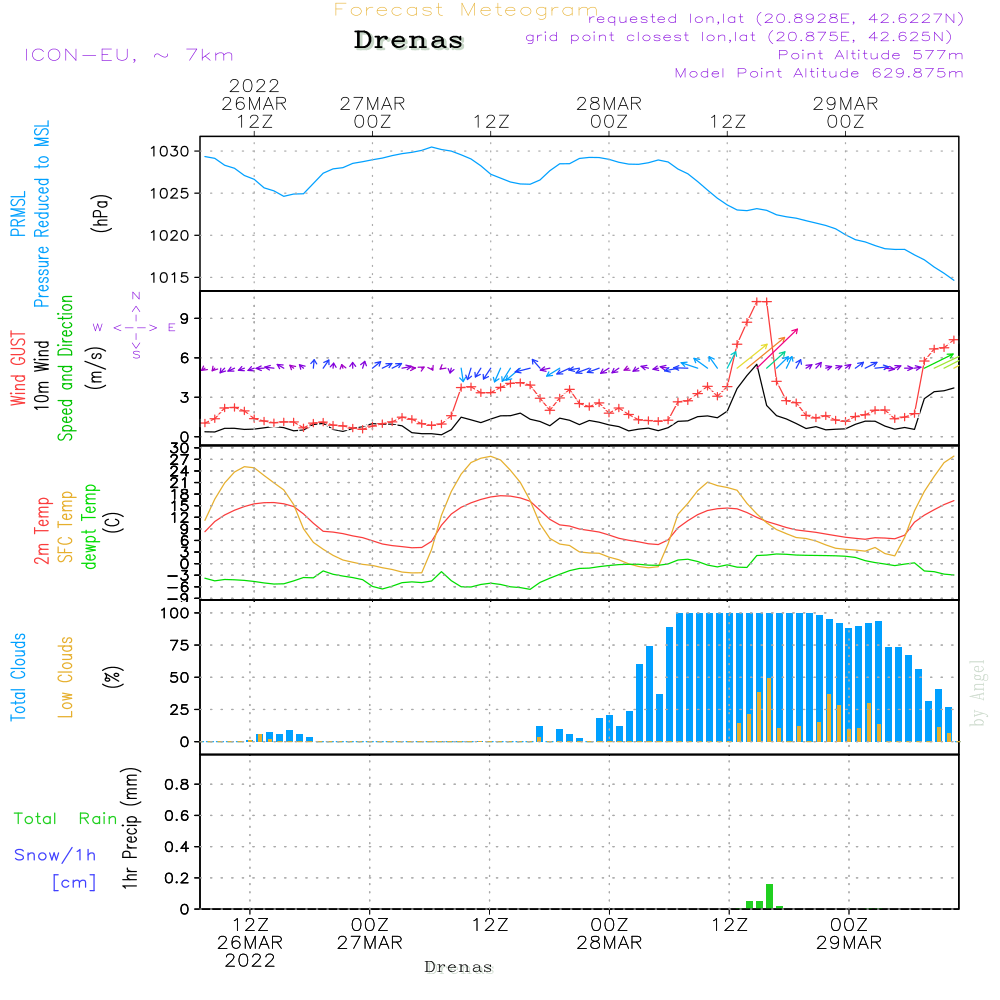Click the '(%)' cloud unit label
1000x1000 pixels.
click(x=113, y=677)
